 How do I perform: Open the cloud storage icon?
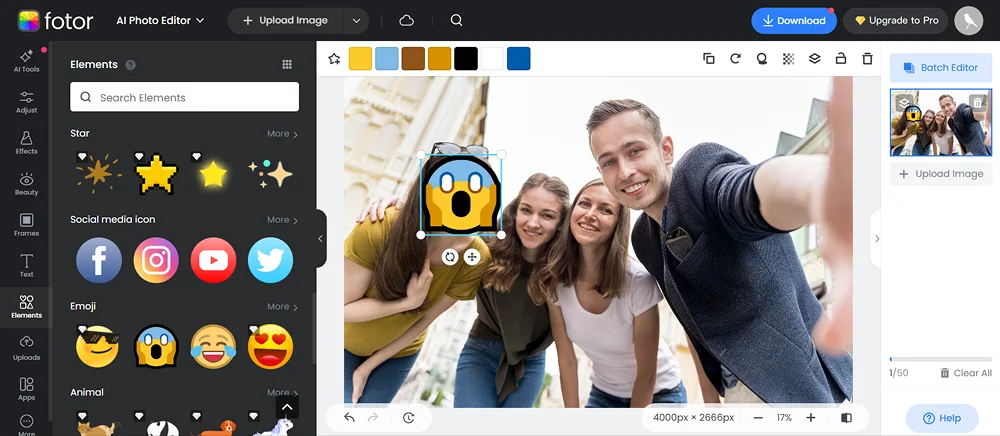click(406, 20)
